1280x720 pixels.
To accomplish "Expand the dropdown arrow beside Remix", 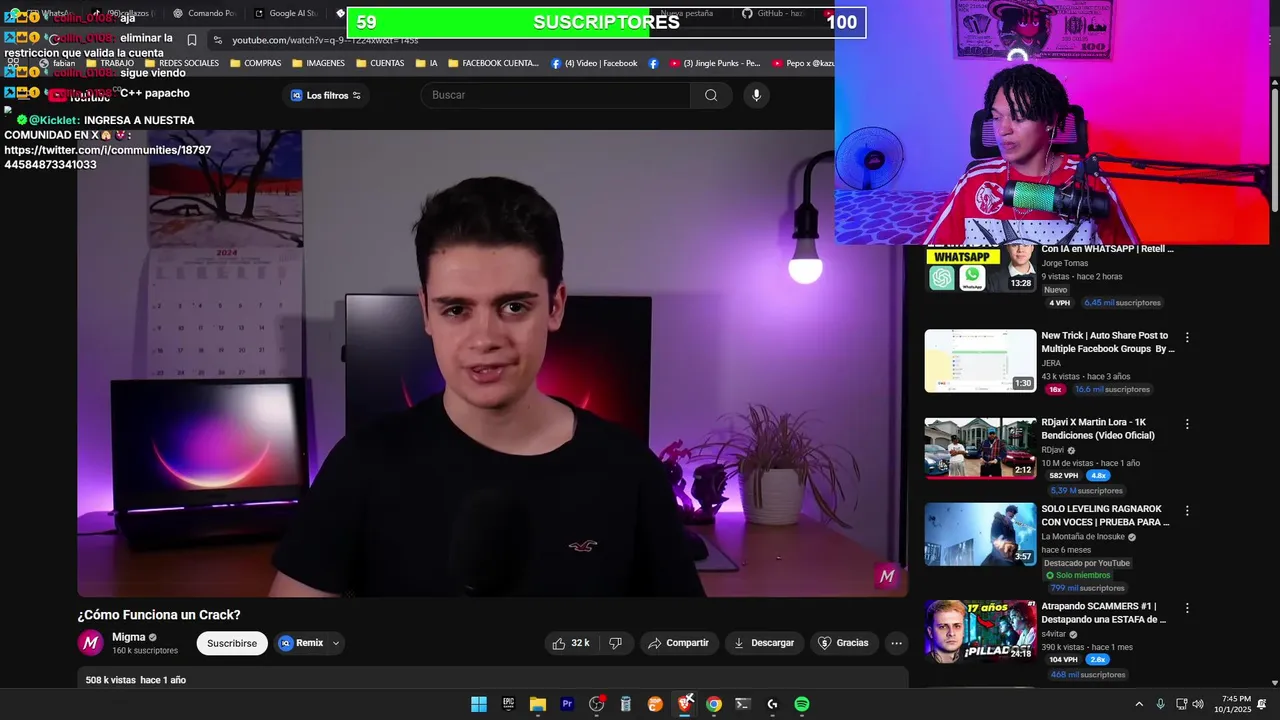I will point(336,643).
